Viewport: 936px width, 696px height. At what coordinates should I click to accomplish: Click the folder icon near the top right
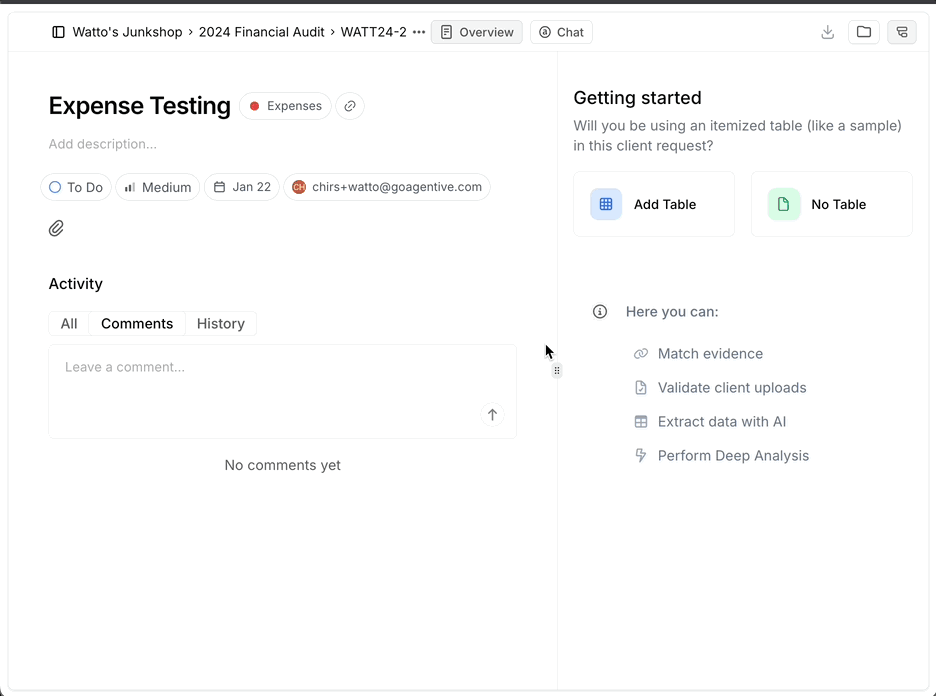(x=863, y=31)
